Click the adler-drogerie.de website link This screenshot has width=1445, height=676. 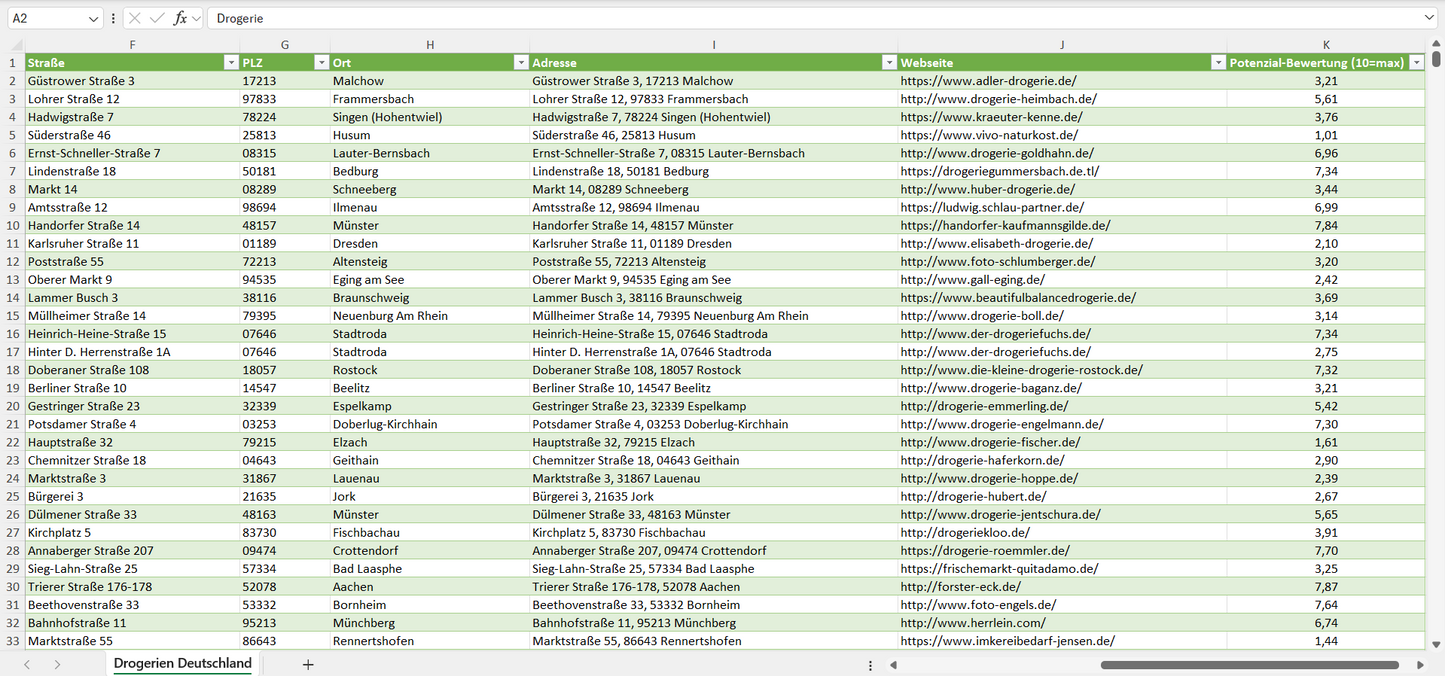coord(988,81)
